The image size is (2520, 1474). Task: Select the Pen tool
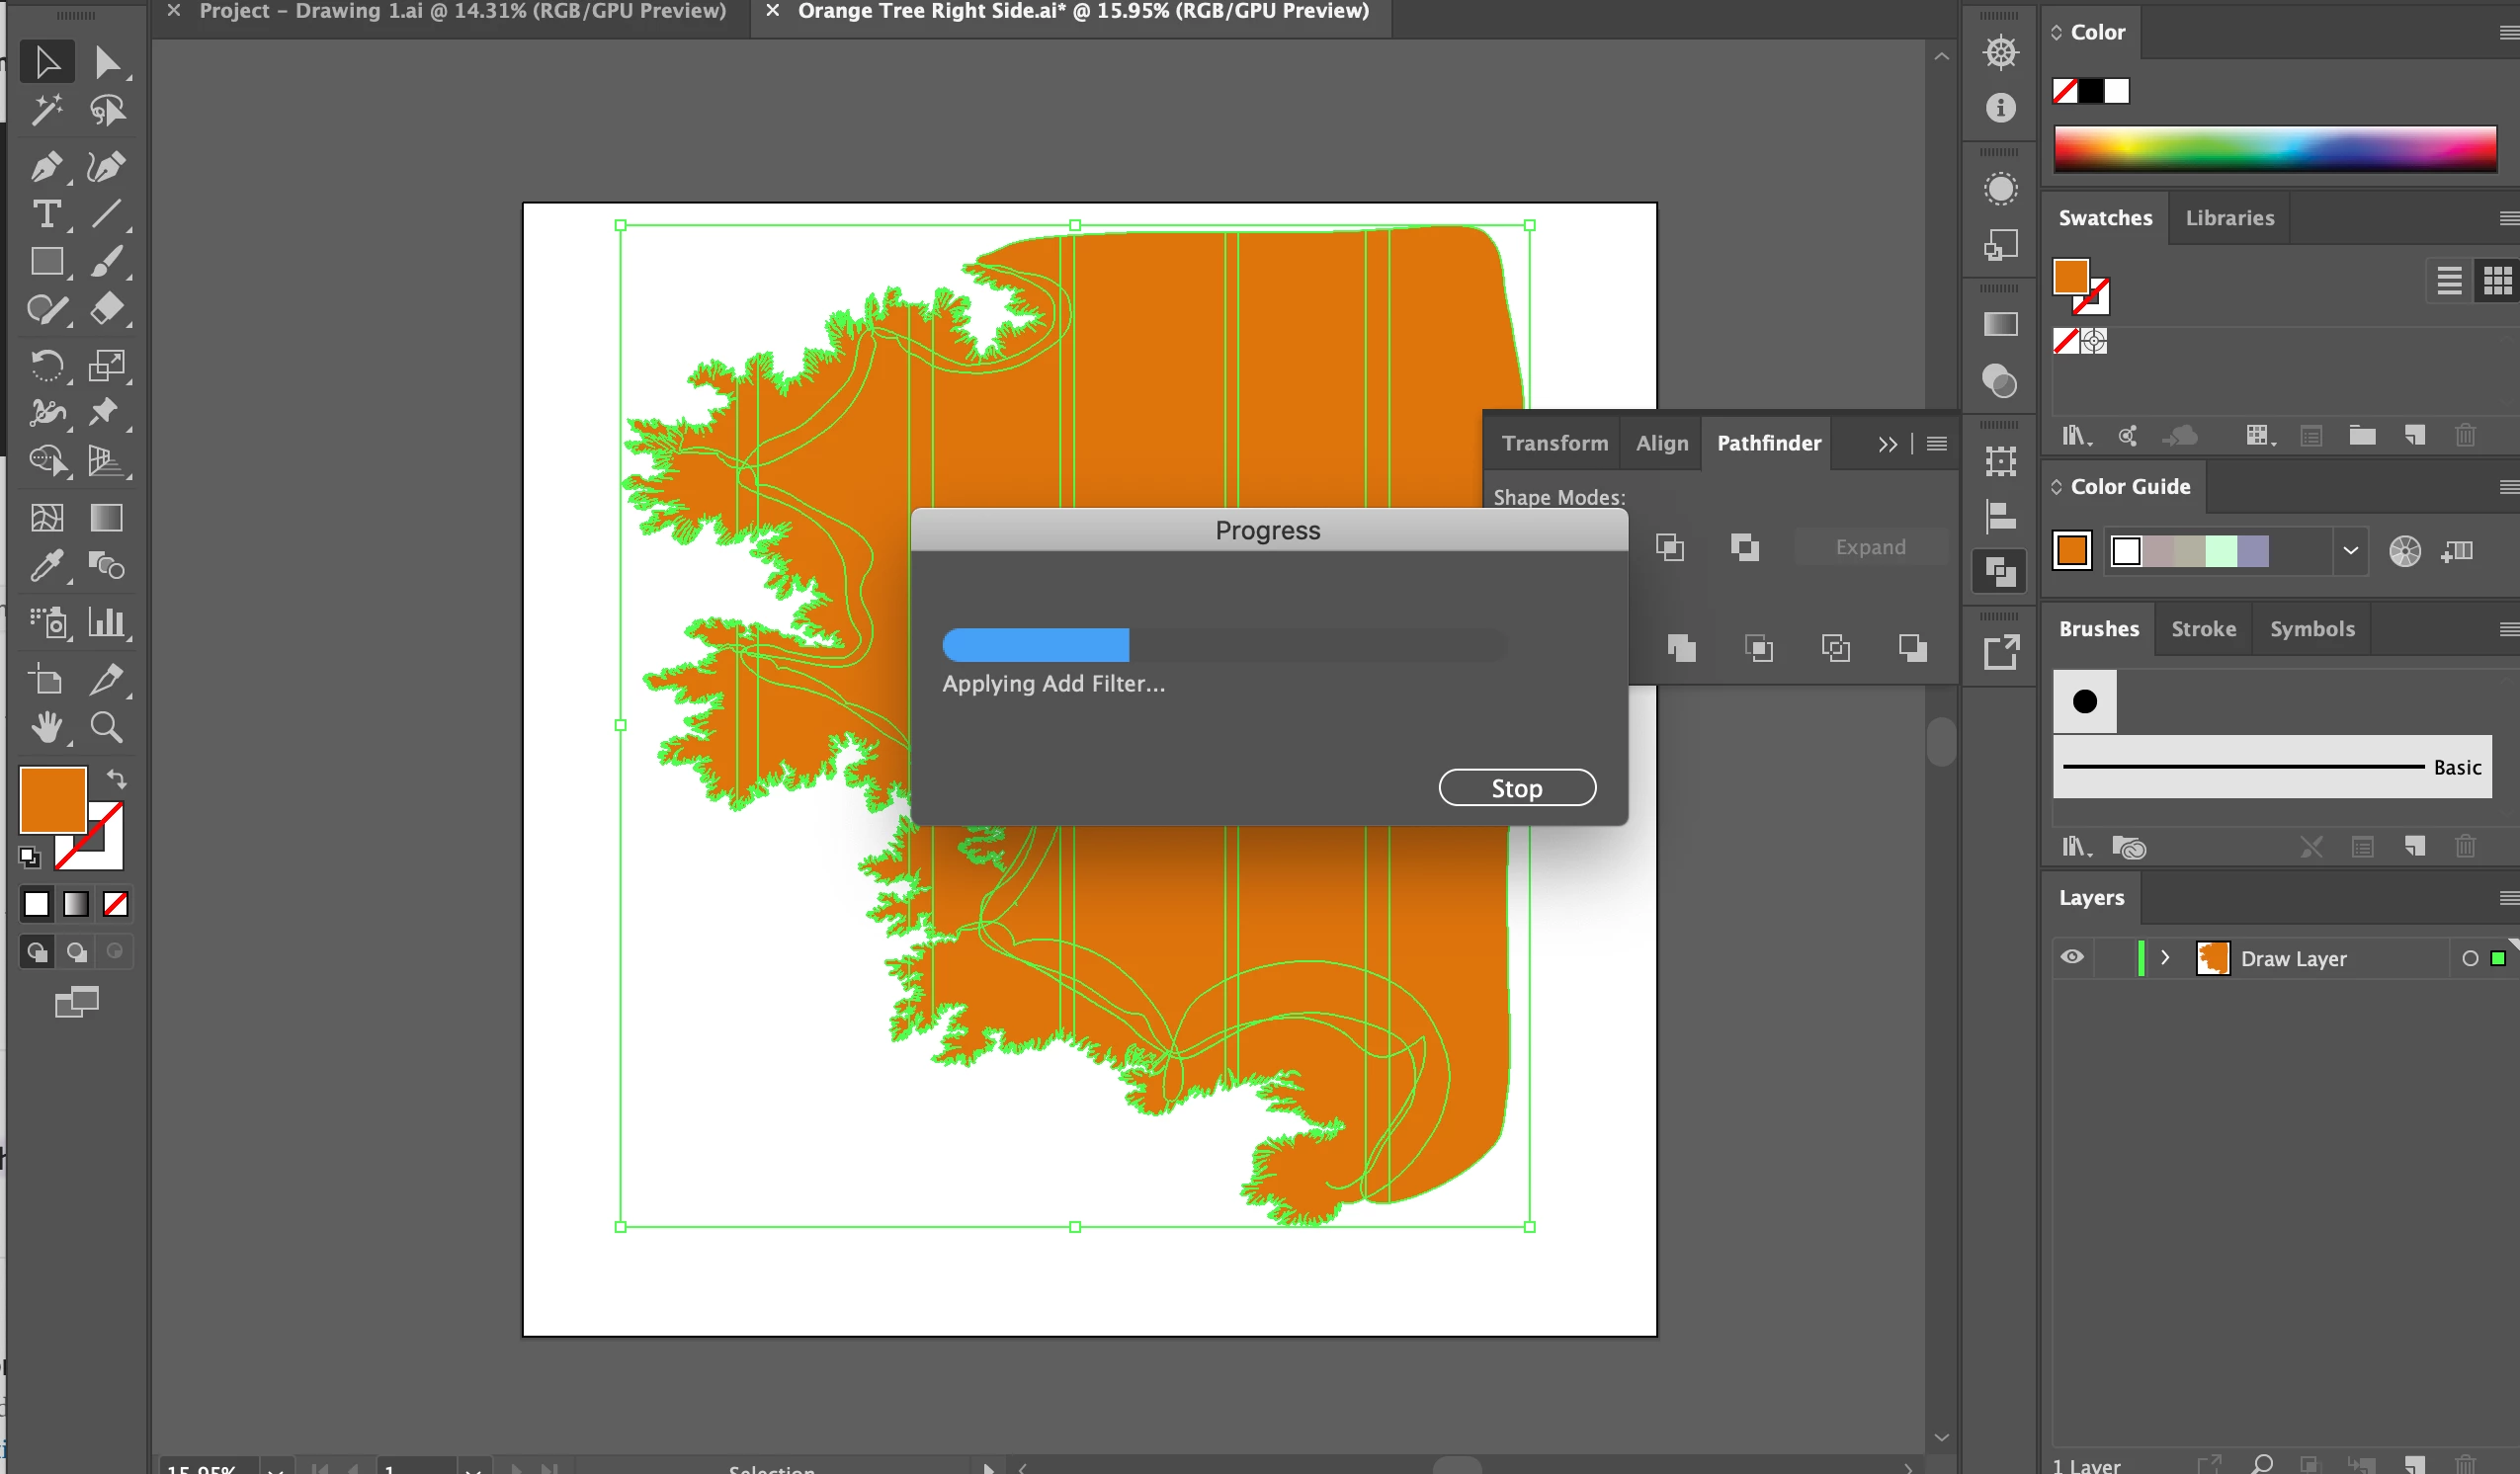tap(45, 166)
